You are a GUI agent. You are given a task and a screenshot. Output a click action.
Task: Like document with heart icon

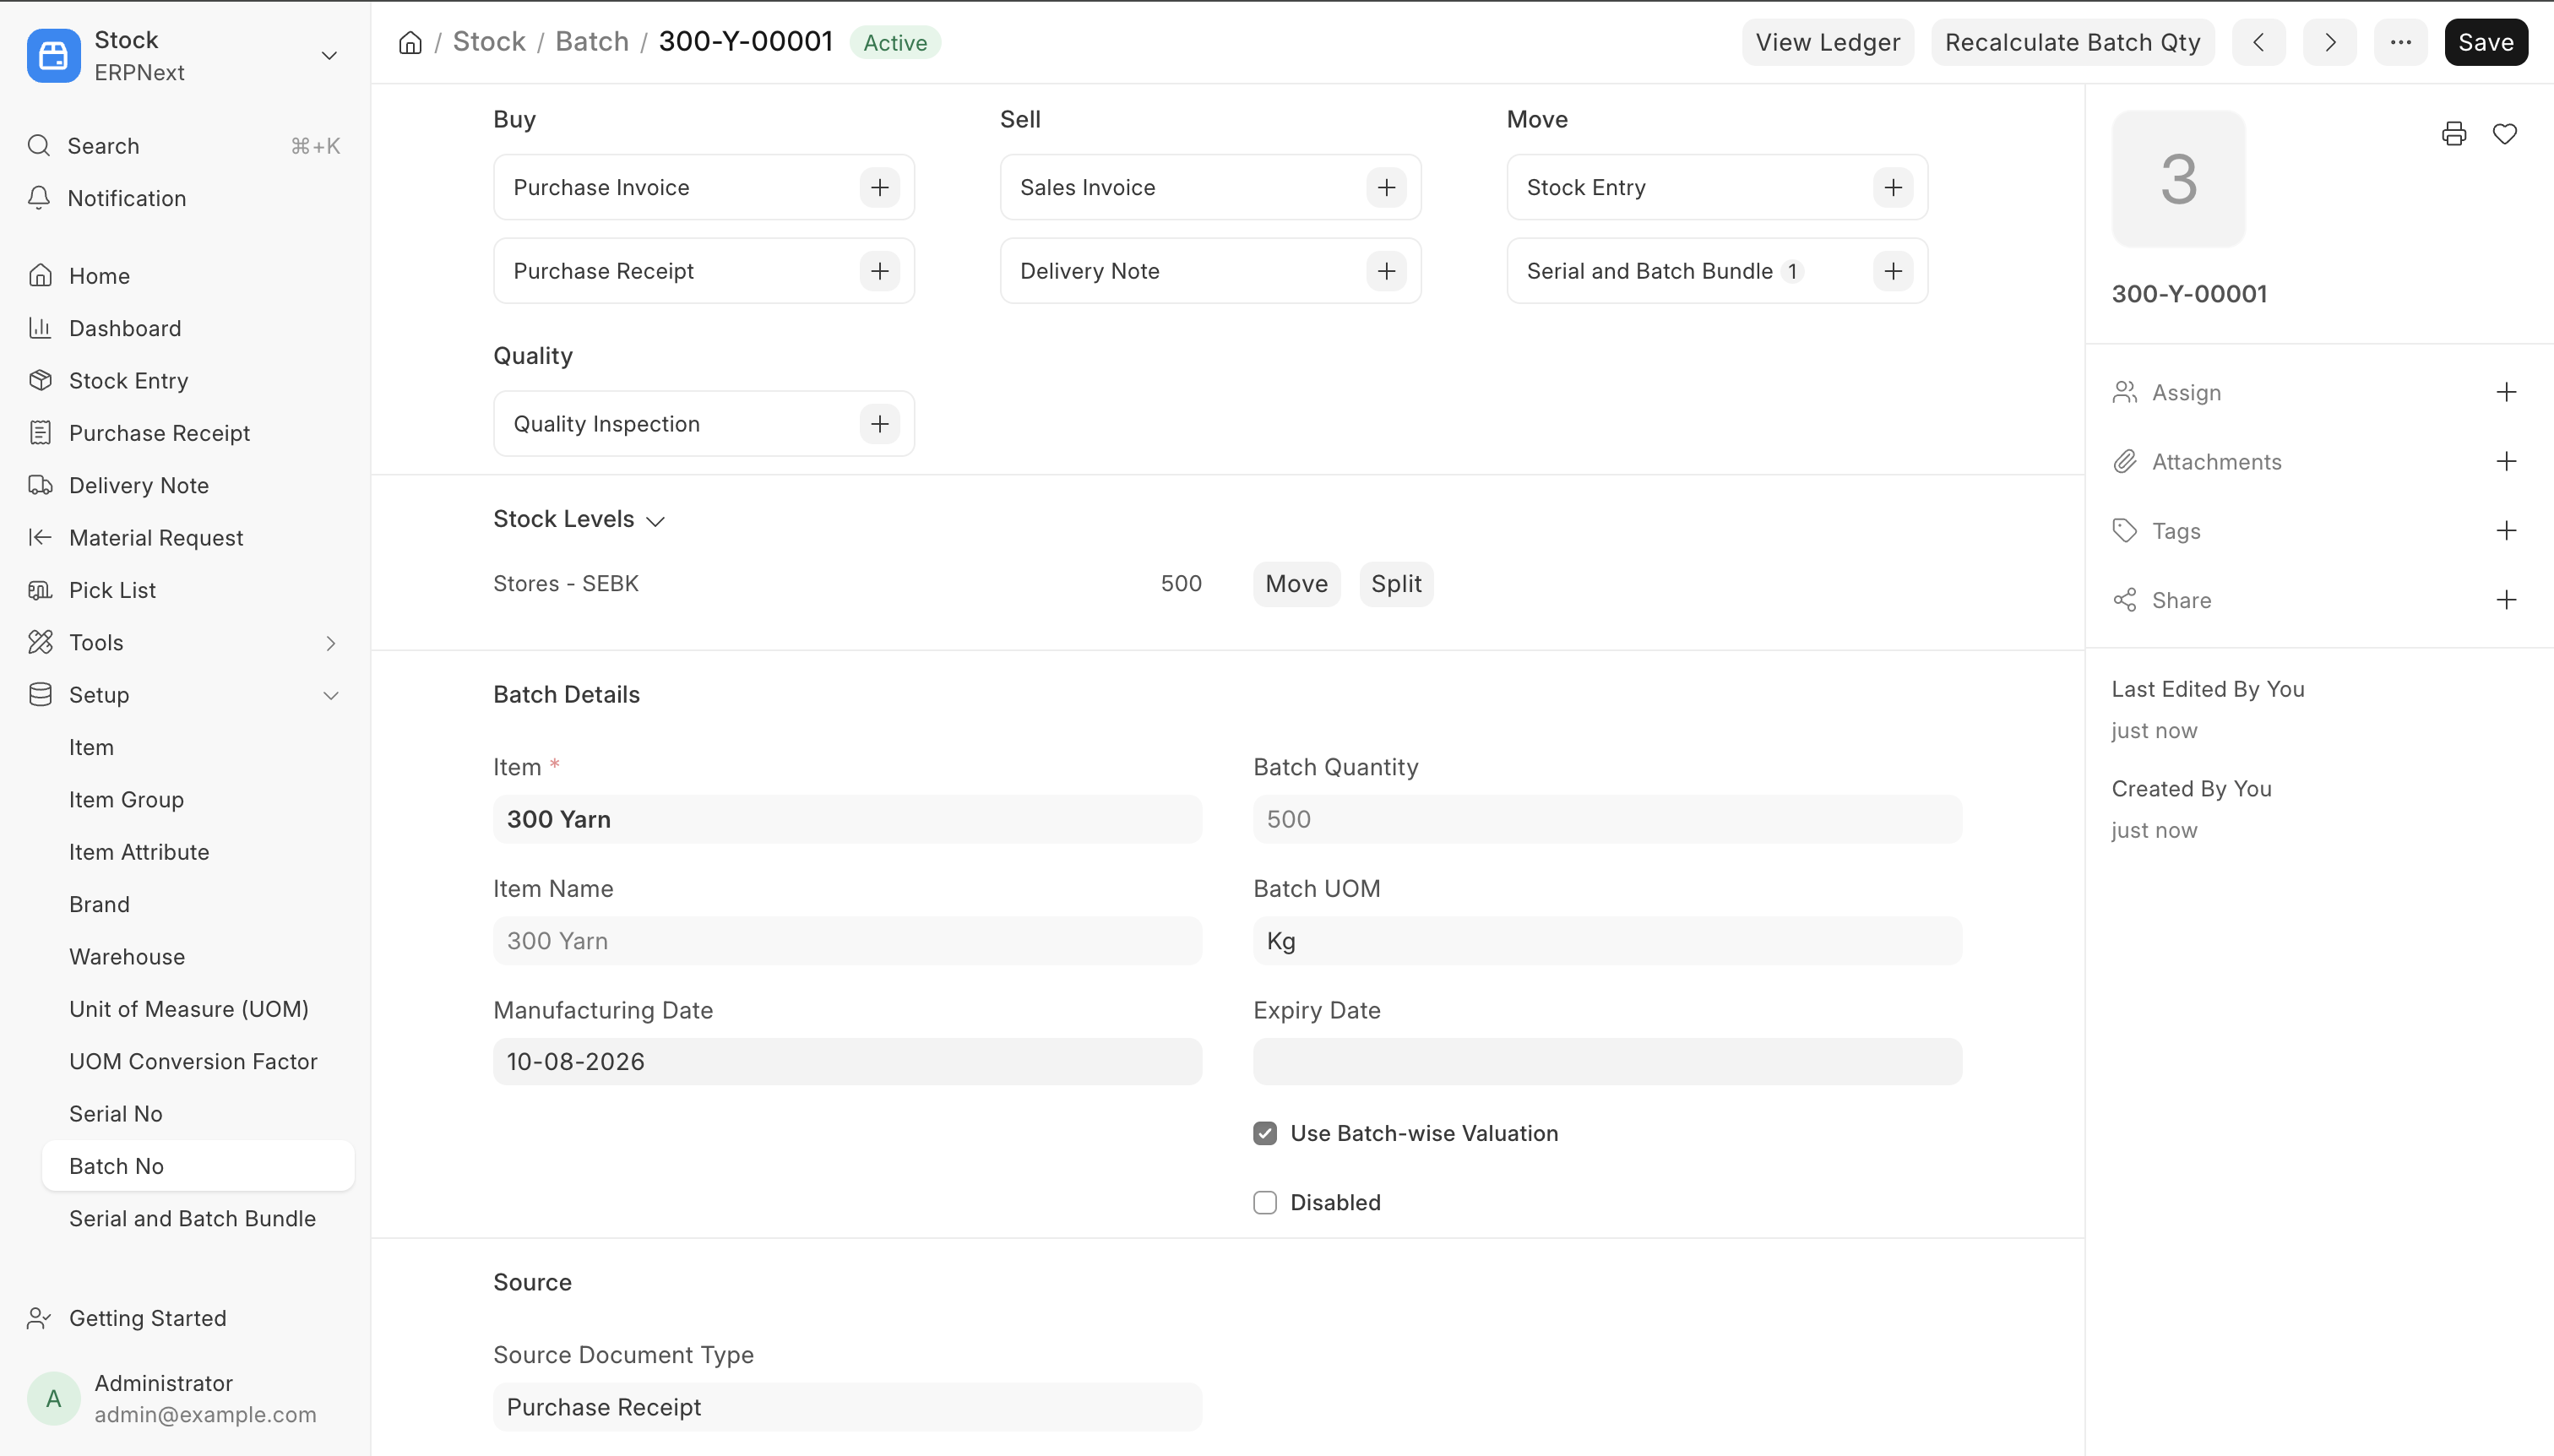2505,134
